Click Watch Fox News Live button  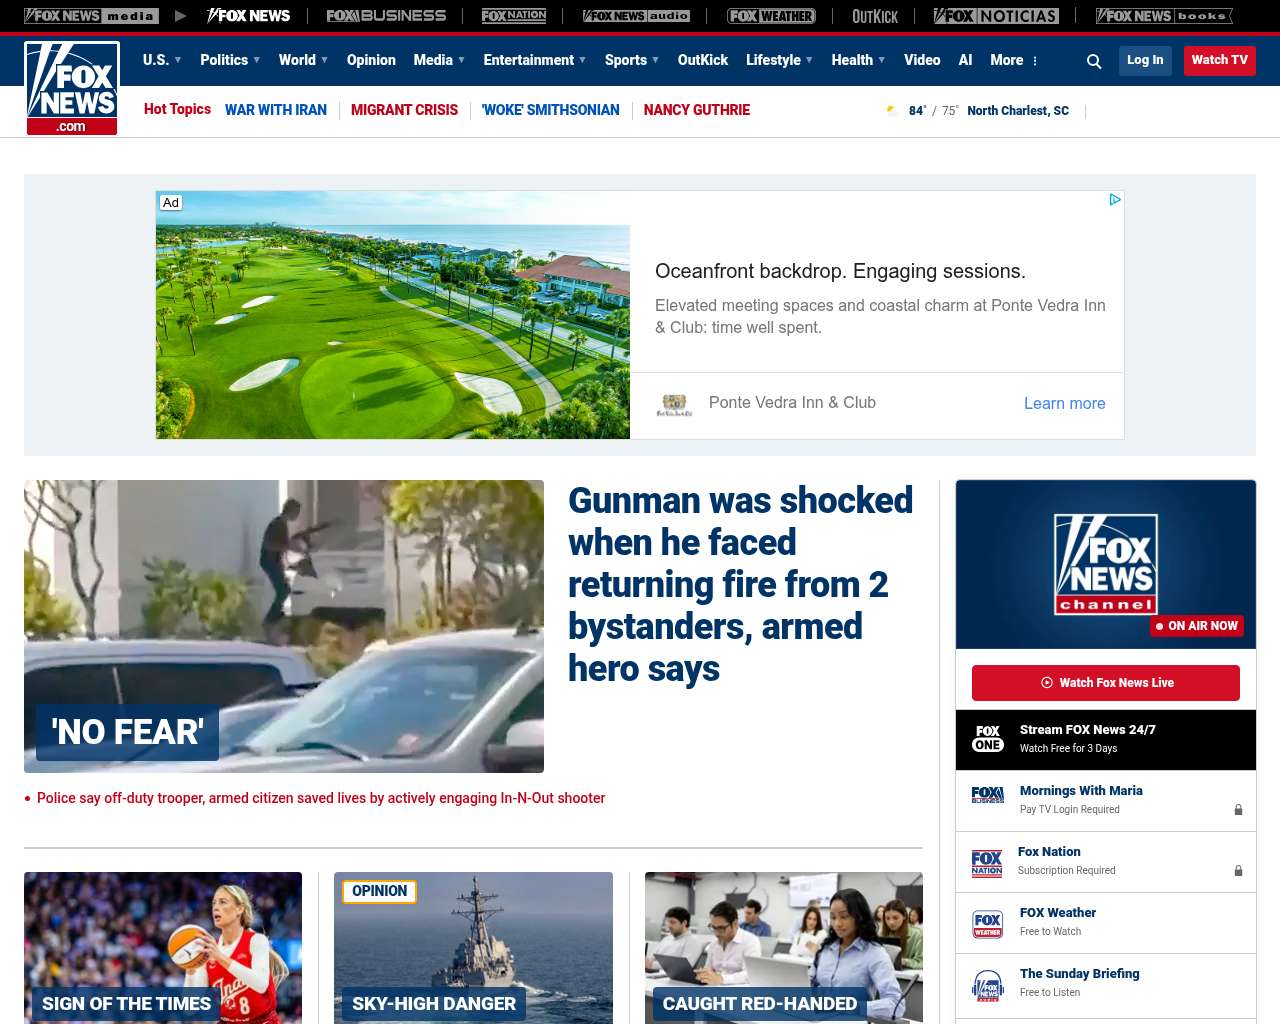click(x=1106, y=683)
